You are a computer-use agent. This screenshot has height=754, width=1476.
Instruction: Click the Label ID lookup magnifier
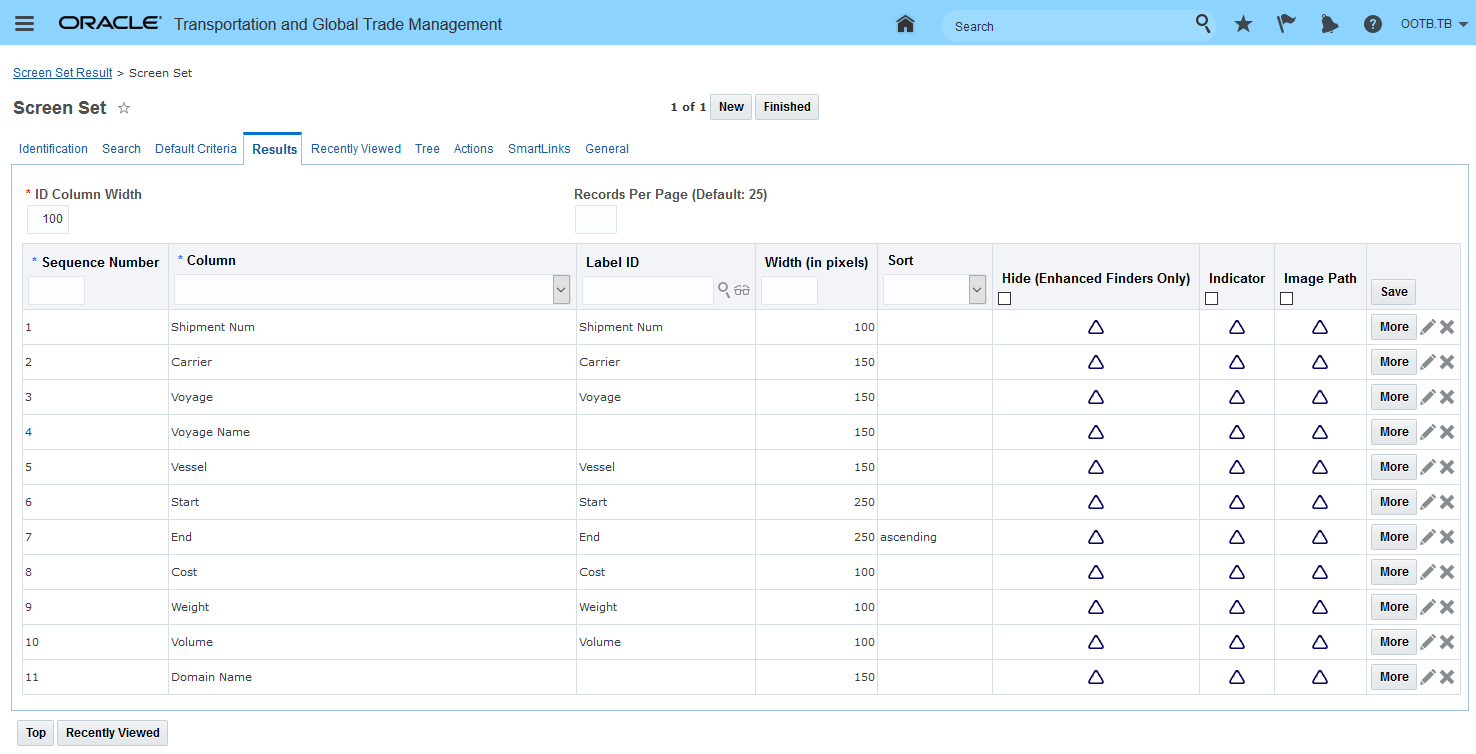[x=724, y=290]
